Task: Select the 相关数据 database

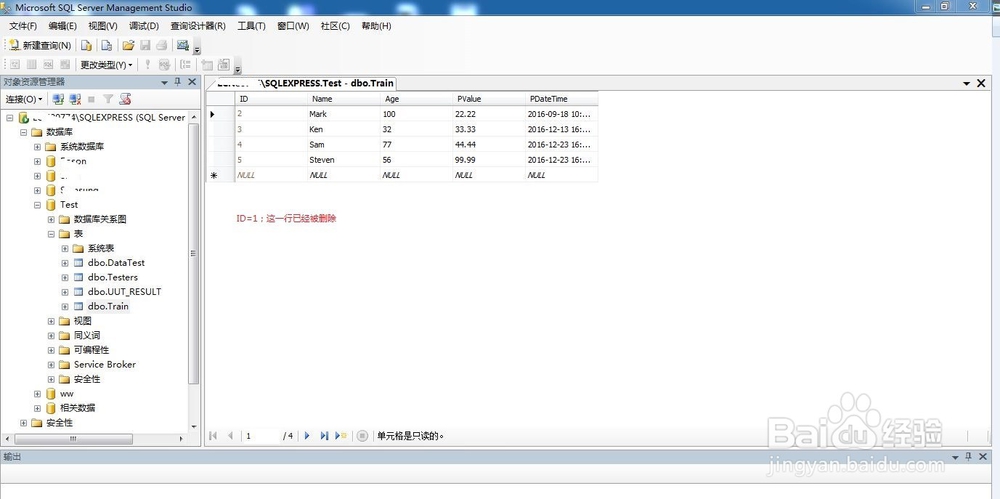Action: (77, 408)
